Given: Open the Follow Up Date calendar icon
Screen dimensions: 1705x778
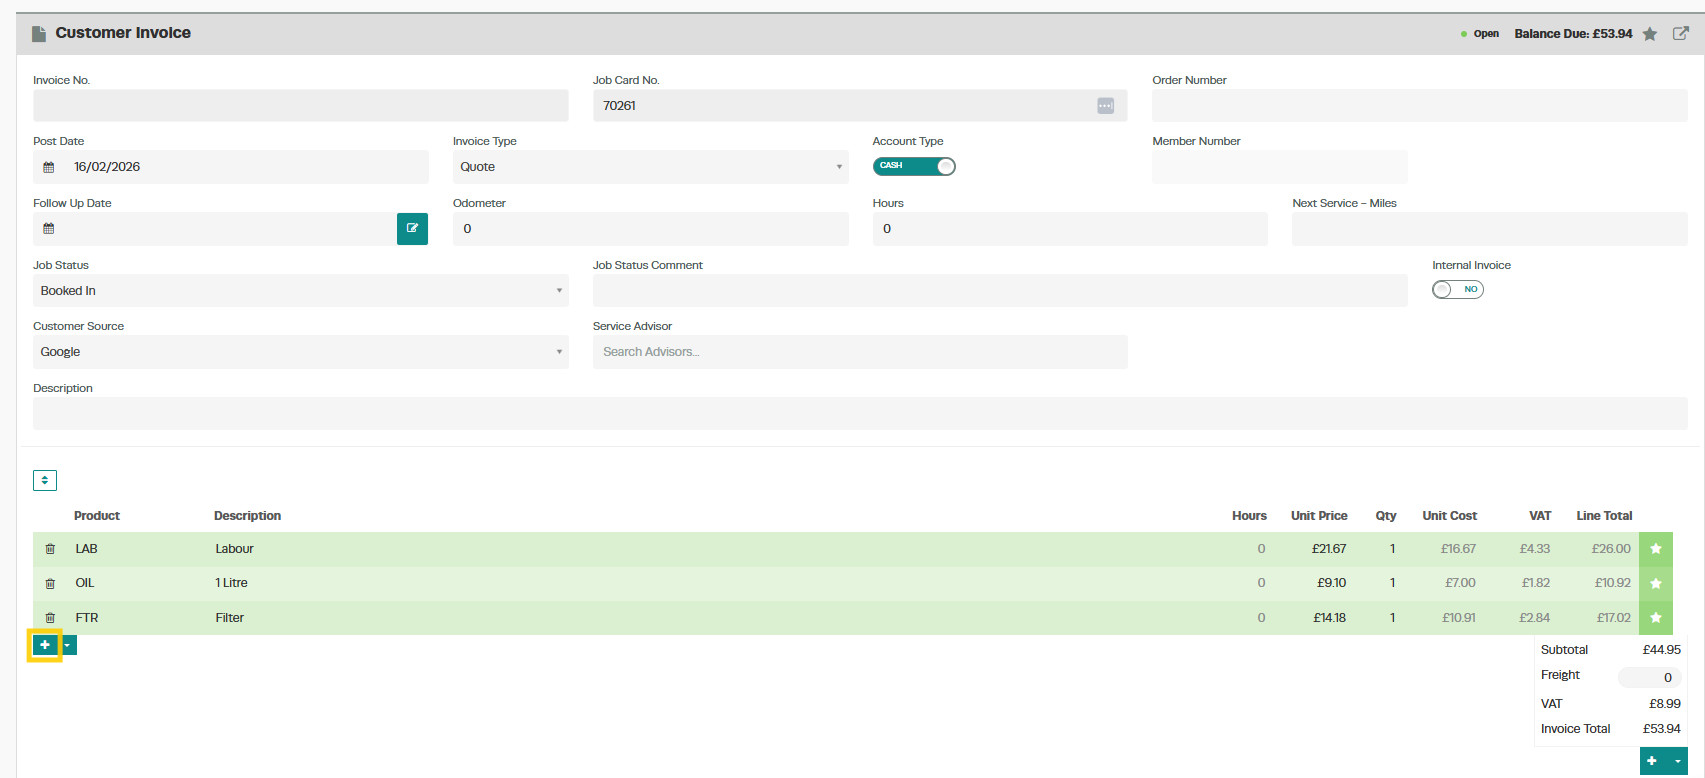Looking at the screenshot, I should click(x=49, y=229).
